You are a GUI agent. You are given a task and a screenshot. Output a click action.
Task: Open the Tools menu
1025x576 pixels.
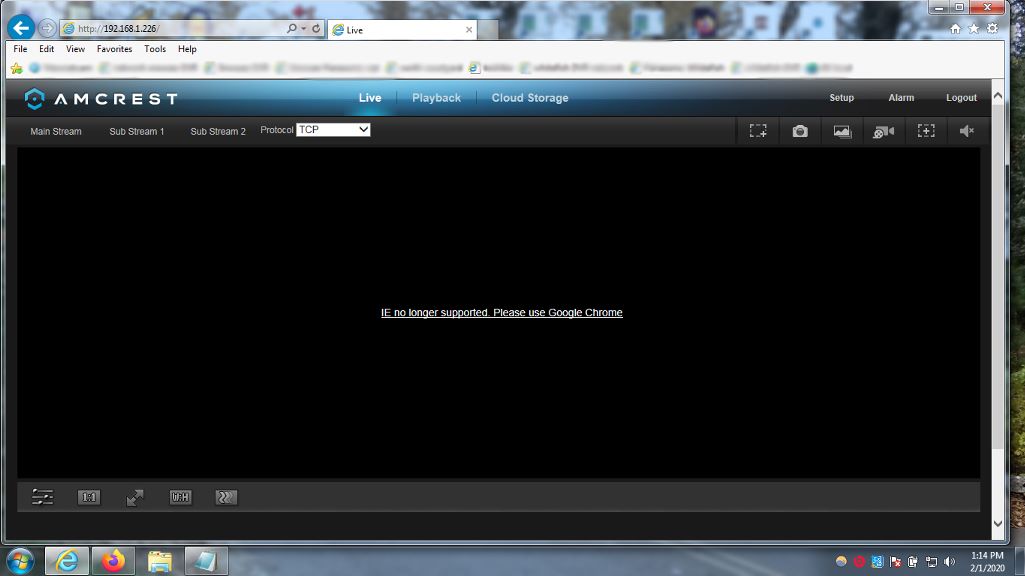155,49
